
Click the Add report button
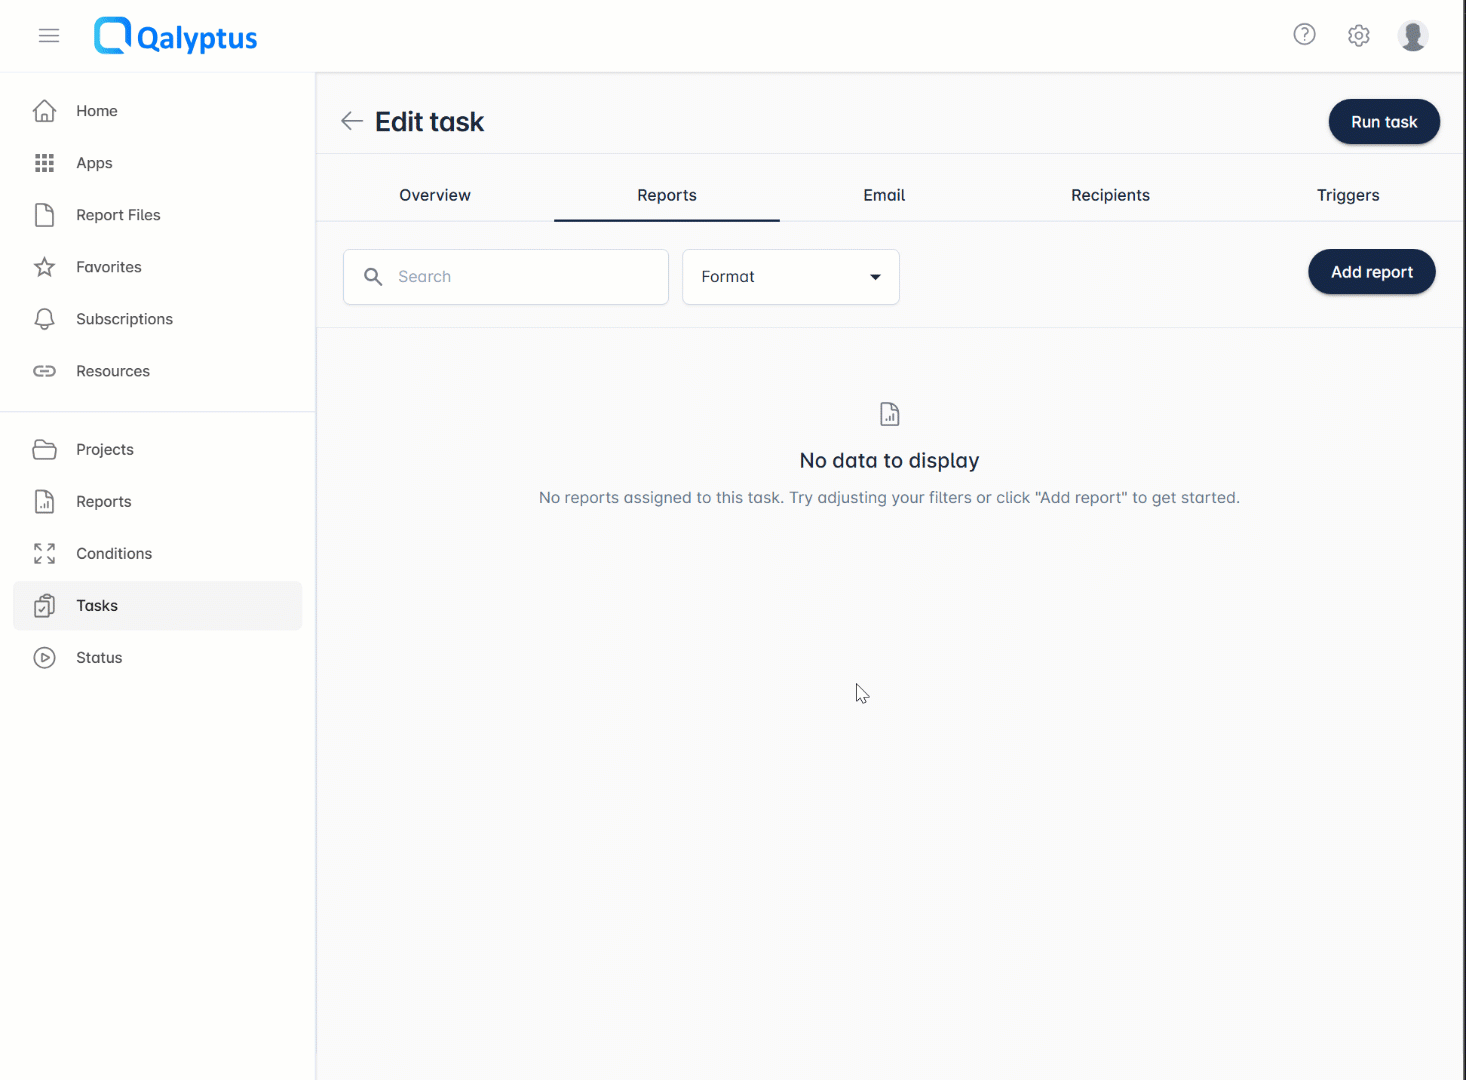click(x=1371, y=271)
